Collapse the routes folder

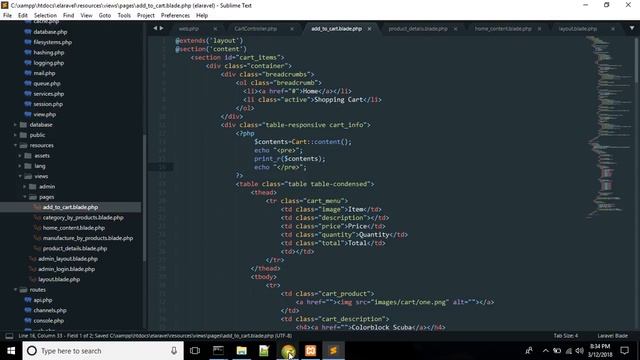[16, 290]
